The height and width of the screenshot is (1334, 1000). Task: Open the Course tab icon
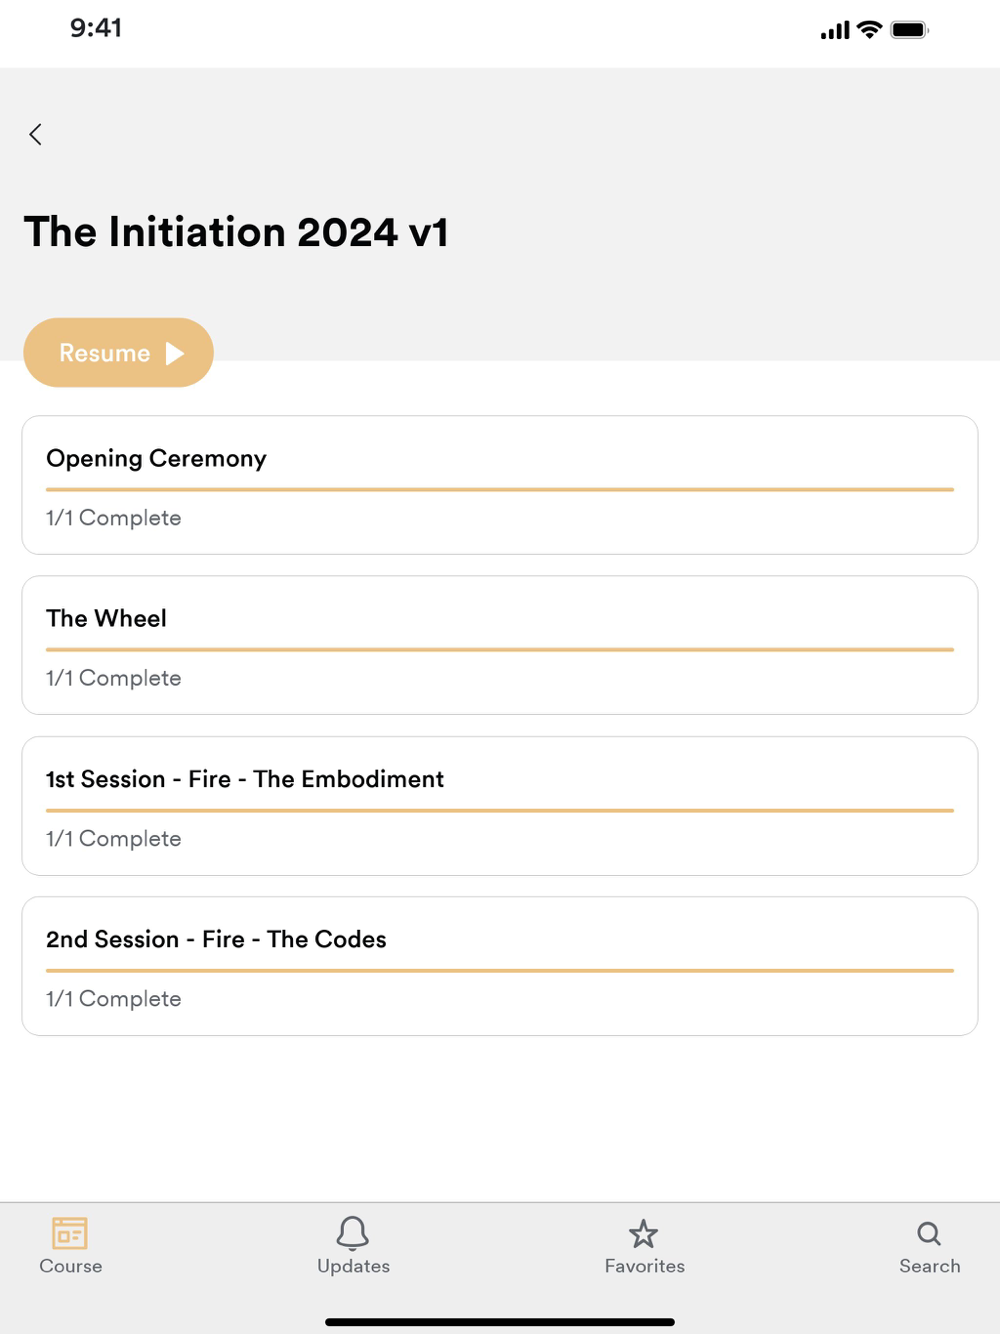click(x=70, y=1233)
